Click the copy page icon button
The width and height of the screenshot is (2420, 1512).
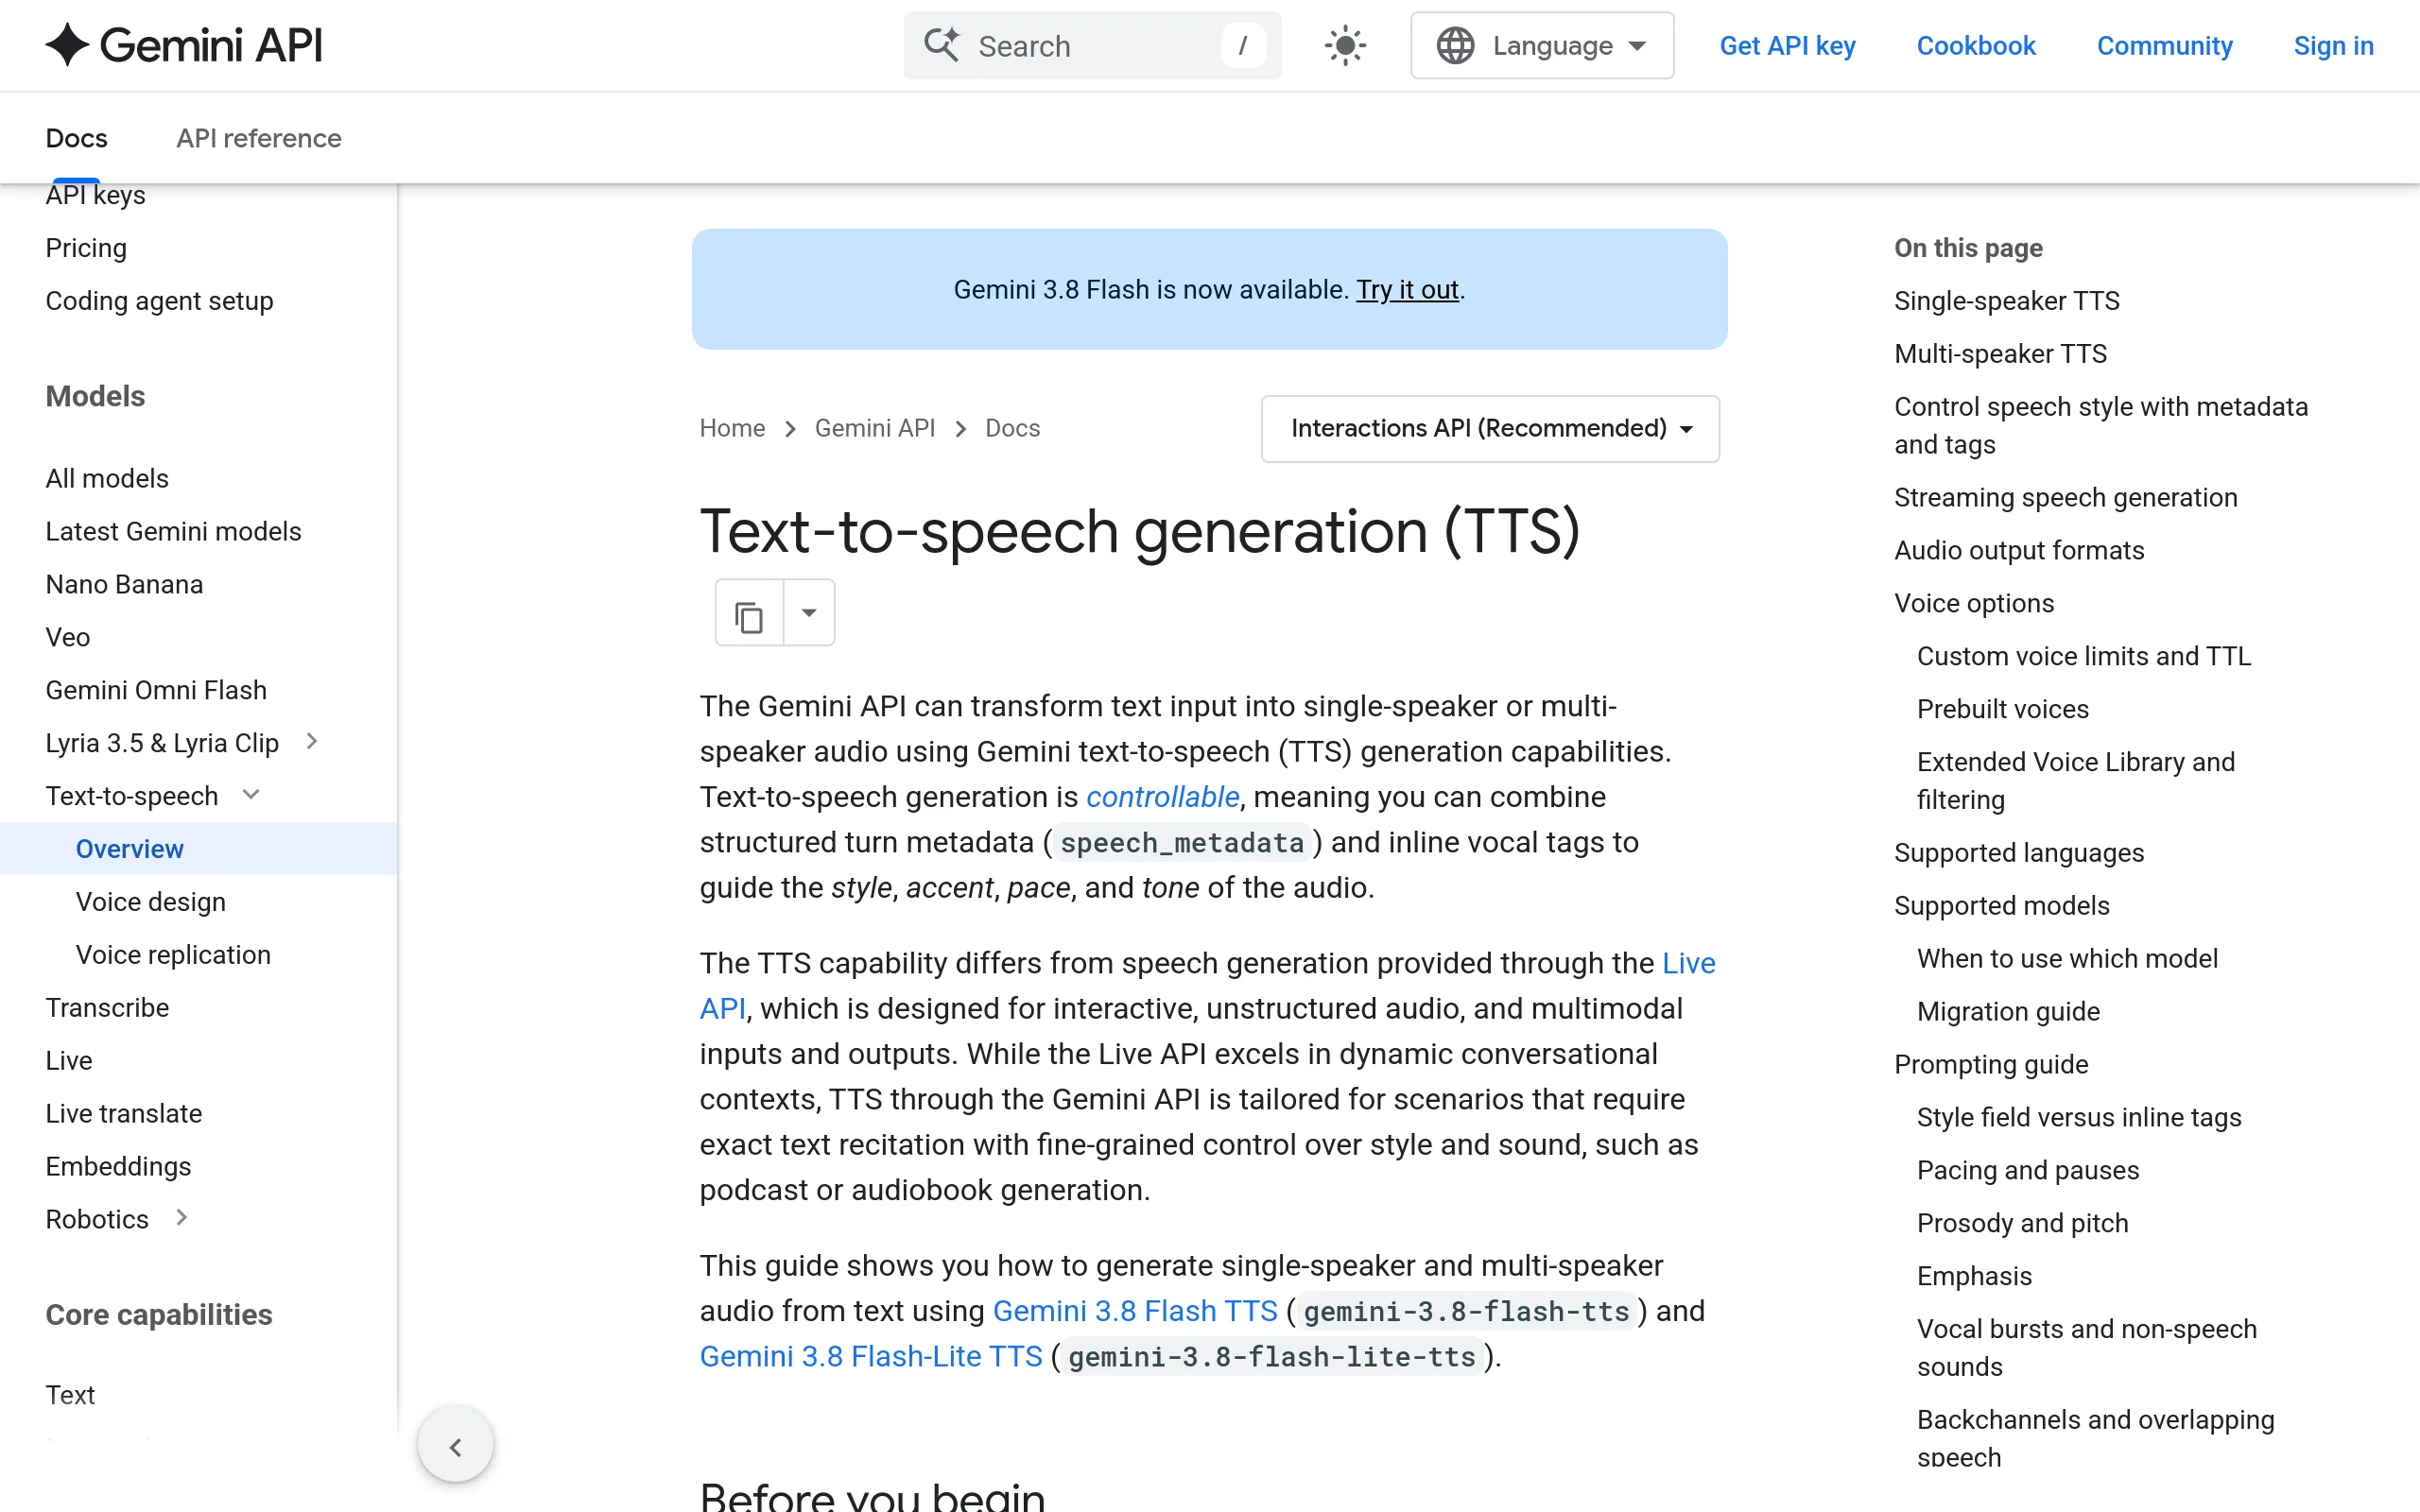point(749,612)
